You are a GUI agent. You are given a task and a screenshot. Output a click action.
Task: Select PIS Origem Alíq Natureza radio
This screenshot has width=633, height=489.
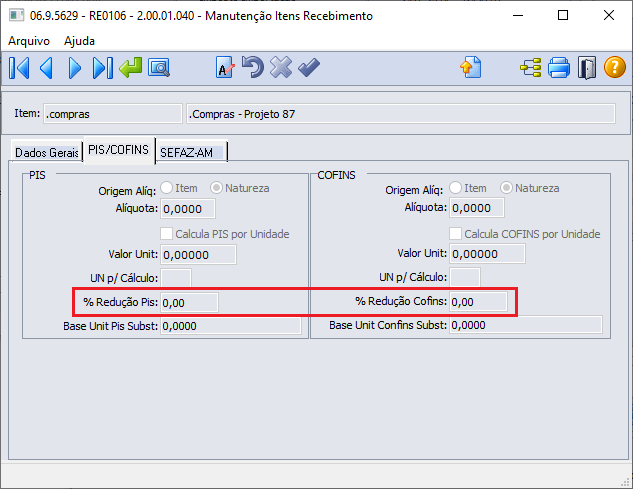(x=216, y=188)
